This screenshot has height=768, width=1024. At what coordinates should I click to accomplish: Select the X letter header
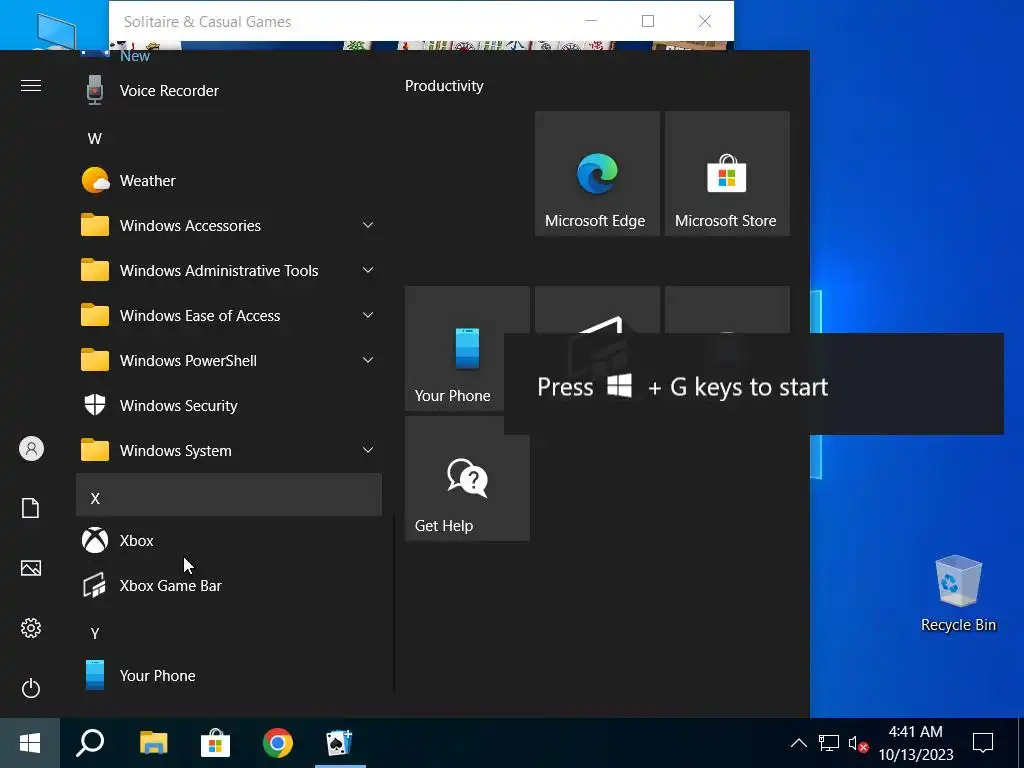[229, 495]
